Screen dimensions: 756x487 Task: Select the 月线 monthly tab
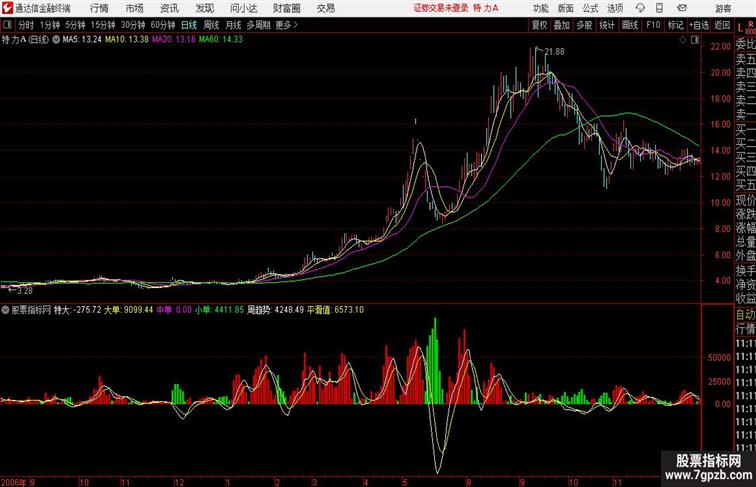click(x=233, y=25)
